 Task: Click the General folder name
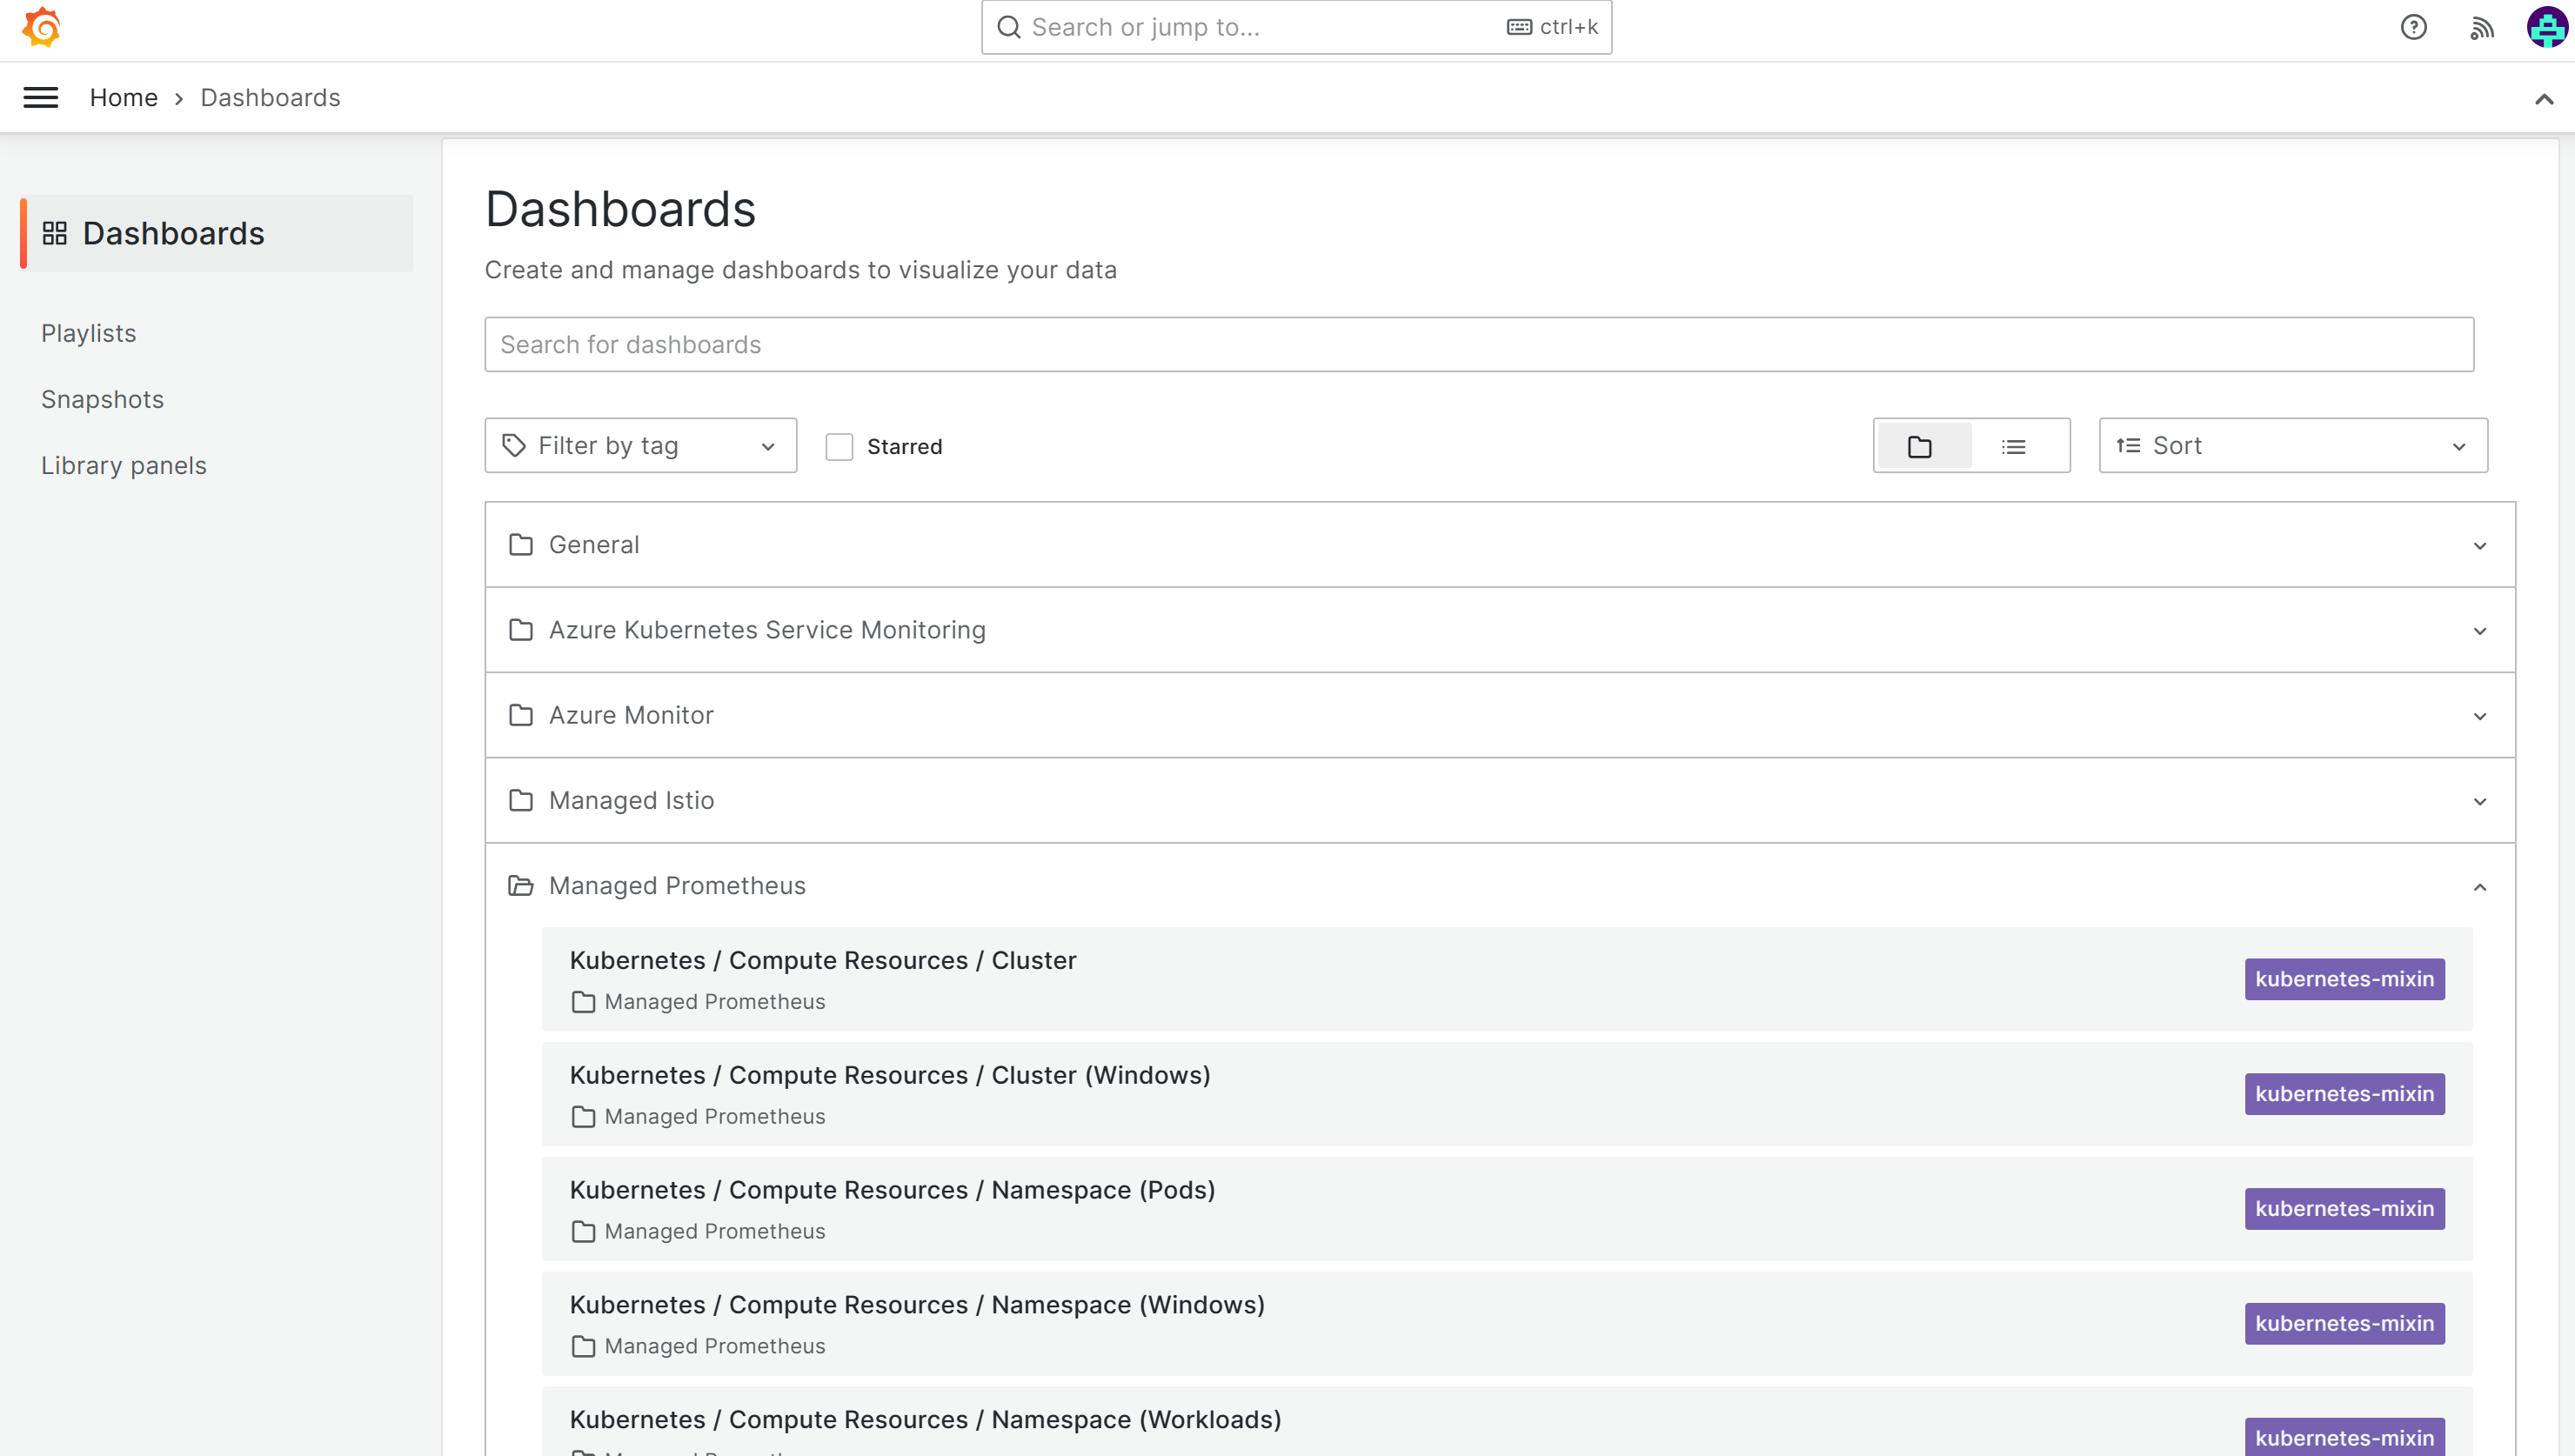tap(594, 545)
